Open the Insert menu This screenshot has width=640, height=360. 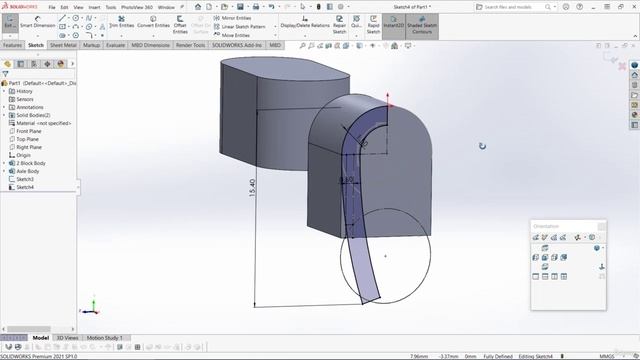[x=94, y=7]
